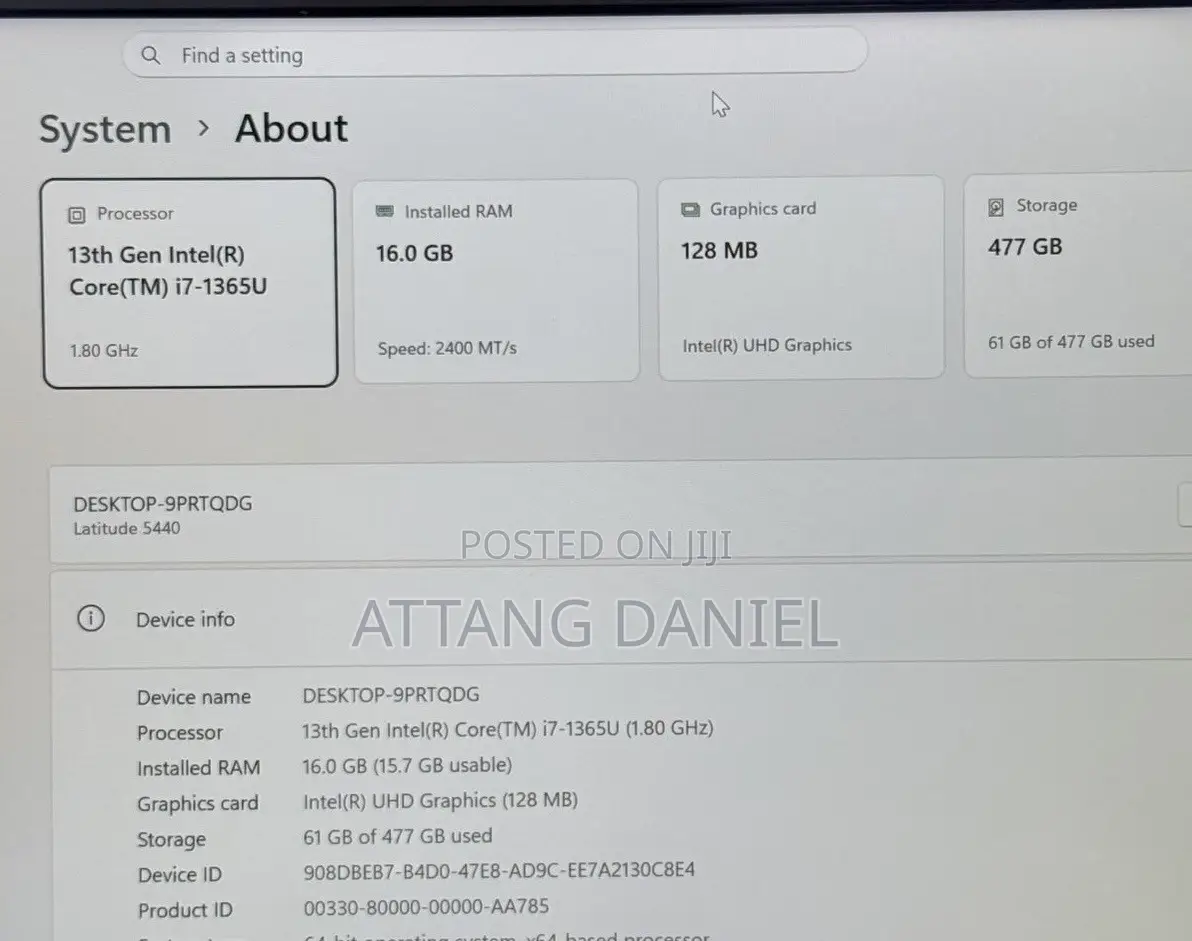
Task: Click Intel(R) UHD Graphics (128 MB) value
Action: point(440,800)
